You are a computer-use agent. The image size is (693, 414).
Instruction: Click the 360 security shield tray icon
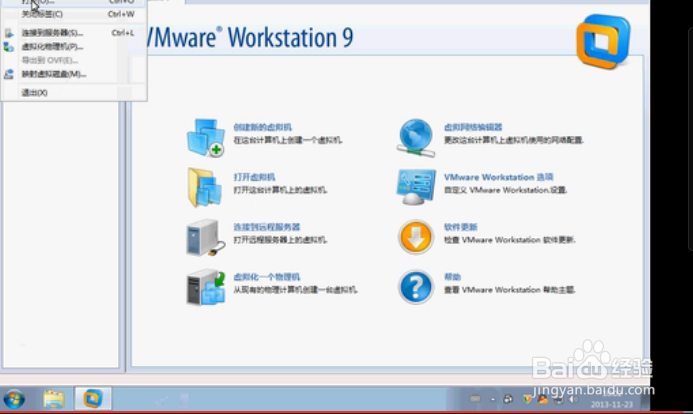coord(527,399)
